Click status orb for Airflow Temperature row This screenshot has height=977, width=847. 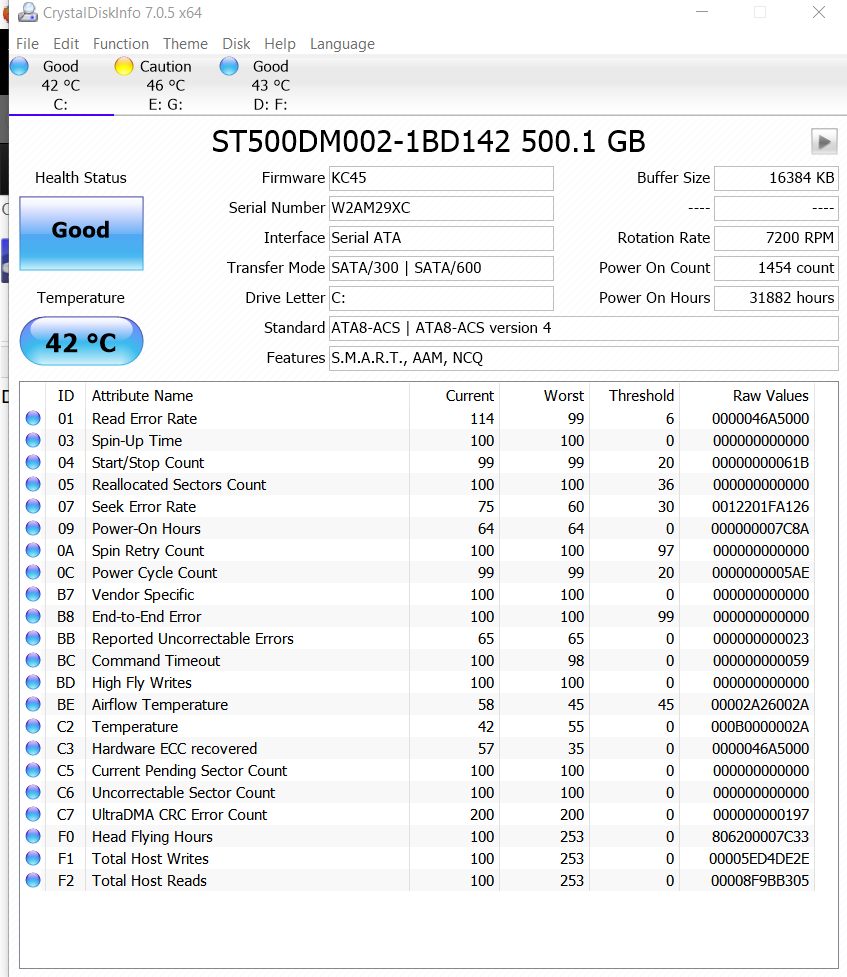pos(33,705)
